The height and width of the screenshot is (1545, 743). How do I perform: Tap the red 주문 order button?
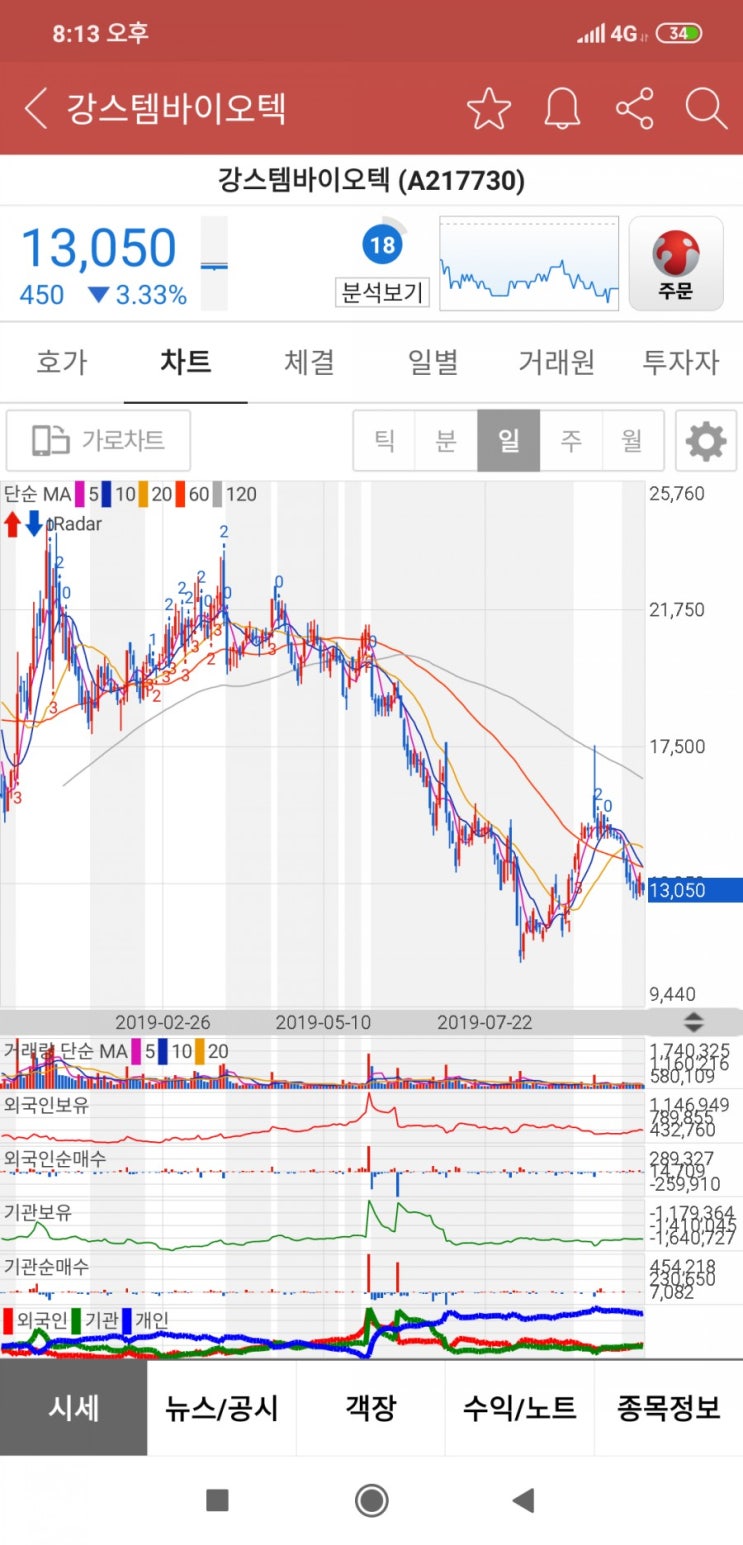676,264
